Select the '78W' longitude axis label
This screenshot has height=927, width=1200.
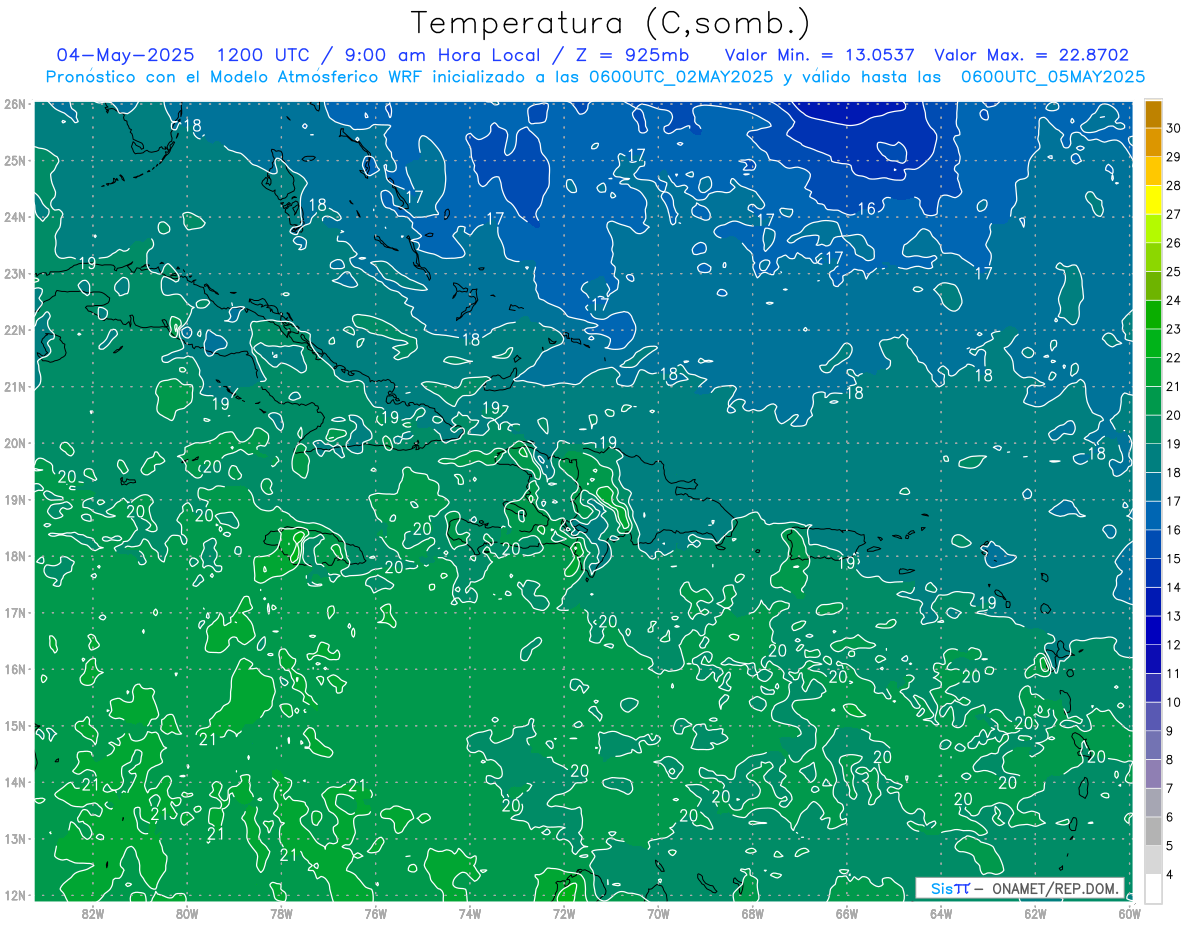(x=281, y=913)
